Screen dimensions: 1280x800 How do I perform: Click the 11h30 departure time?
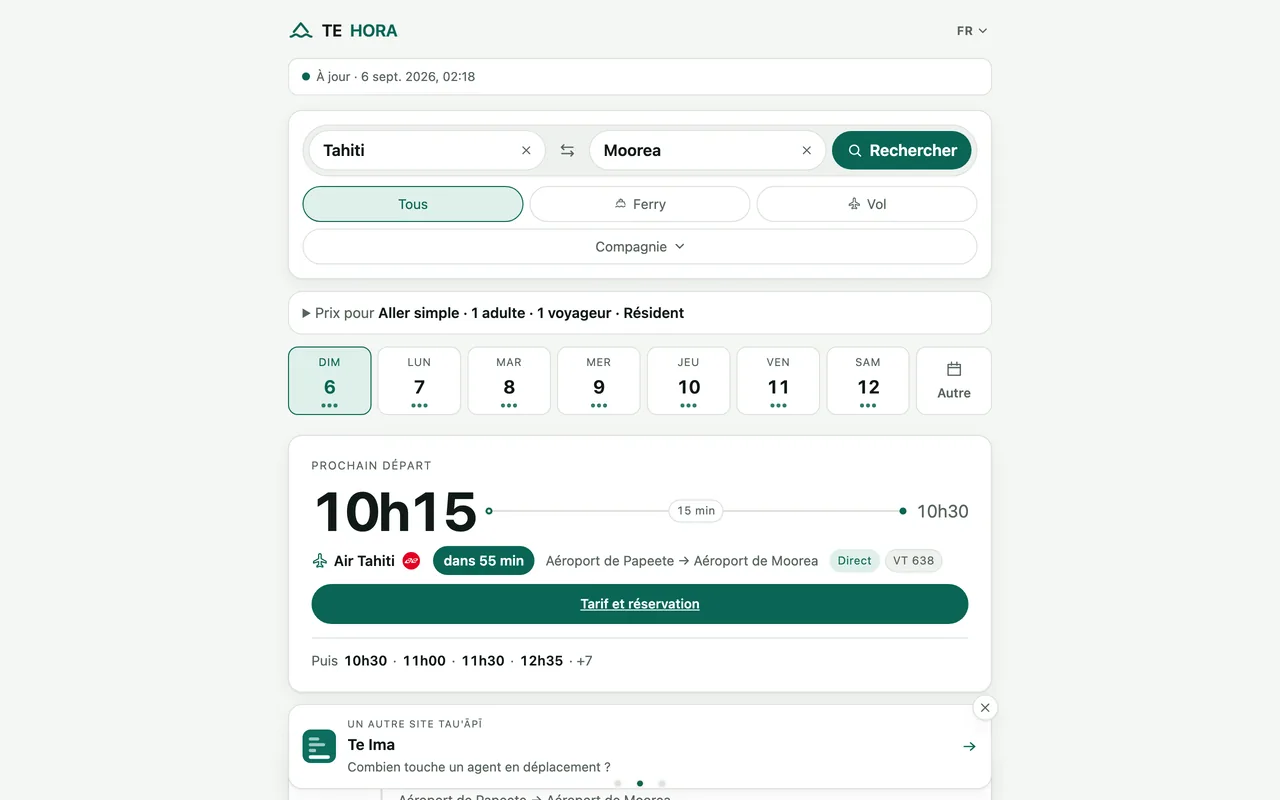click(x=483, y=661)
